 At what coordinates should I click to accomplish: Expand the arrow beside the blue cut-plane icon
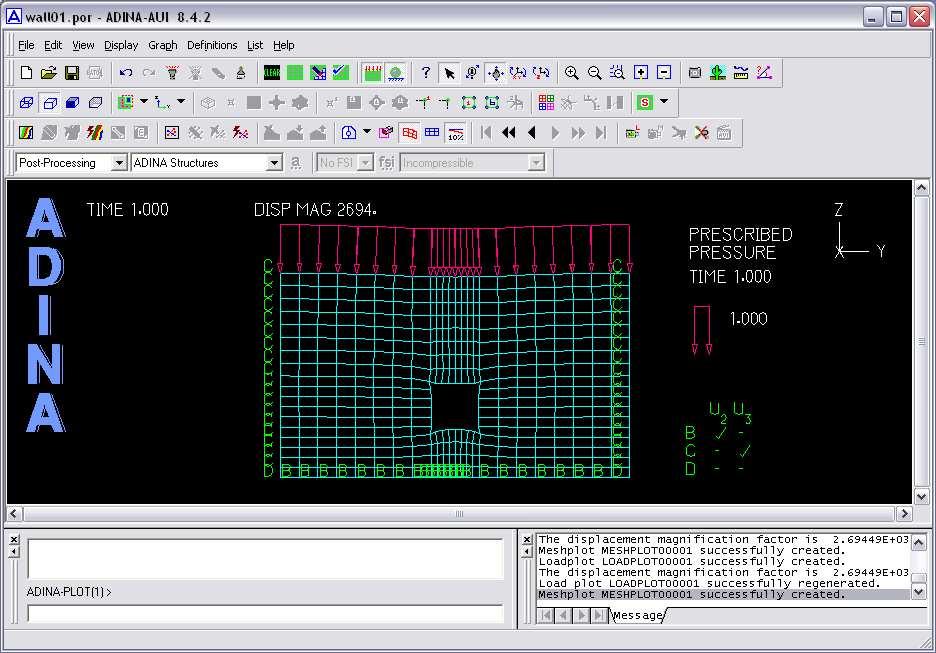point(367,131)
